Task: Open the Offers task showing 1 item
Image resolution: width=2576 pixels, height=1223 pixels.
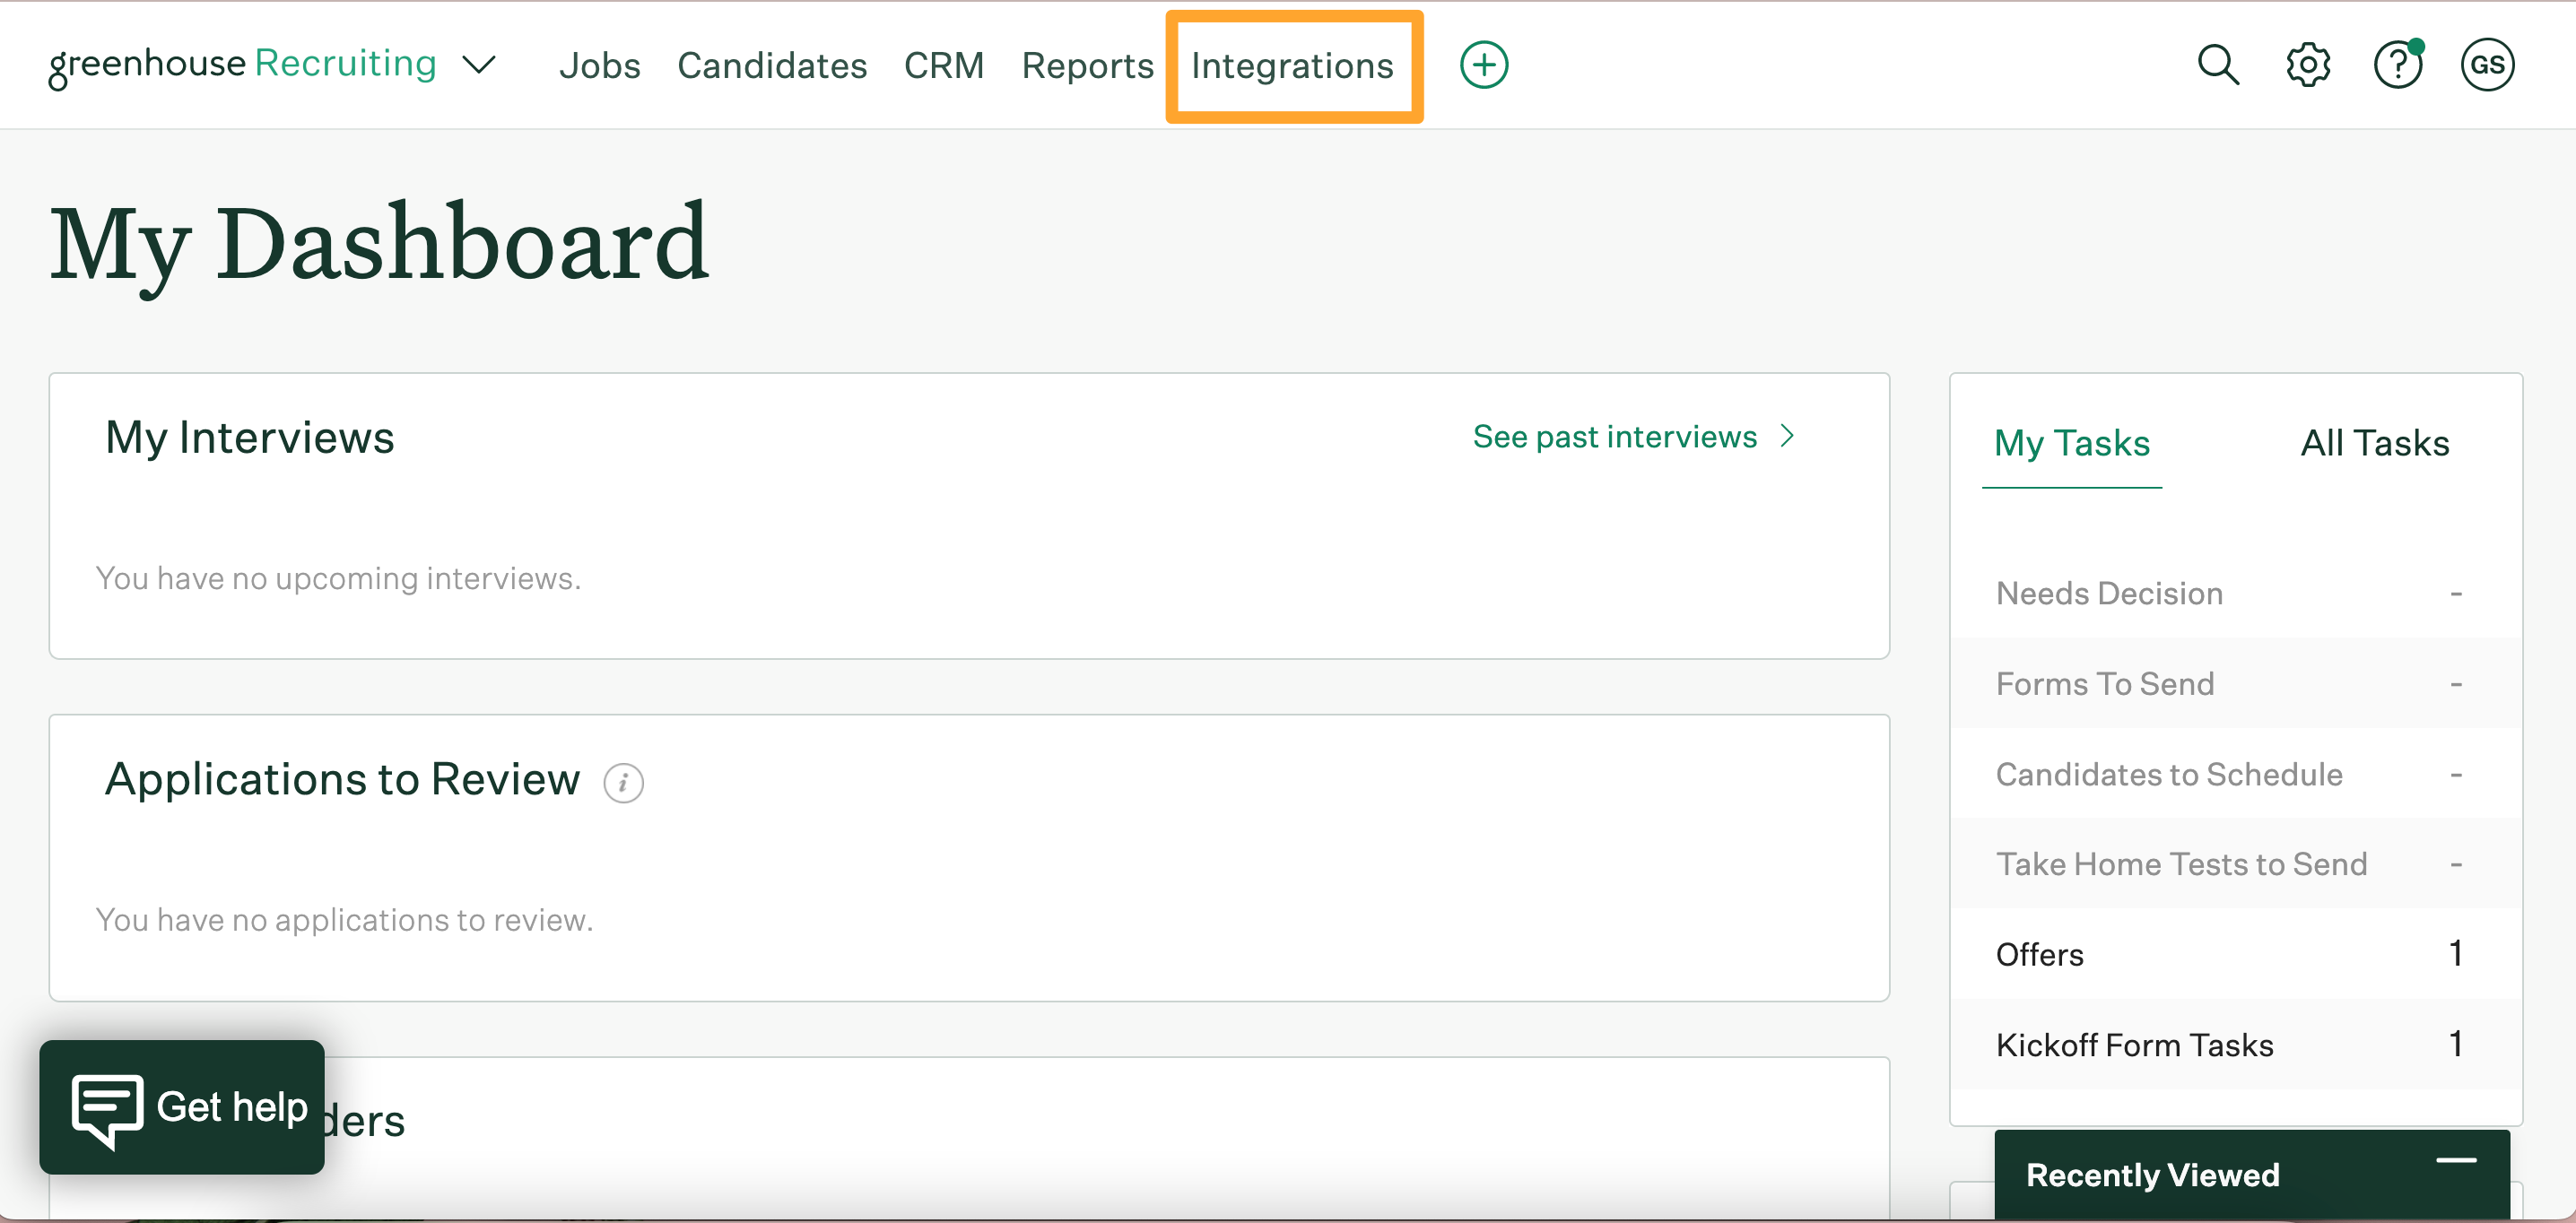Action: (2039, 953)
